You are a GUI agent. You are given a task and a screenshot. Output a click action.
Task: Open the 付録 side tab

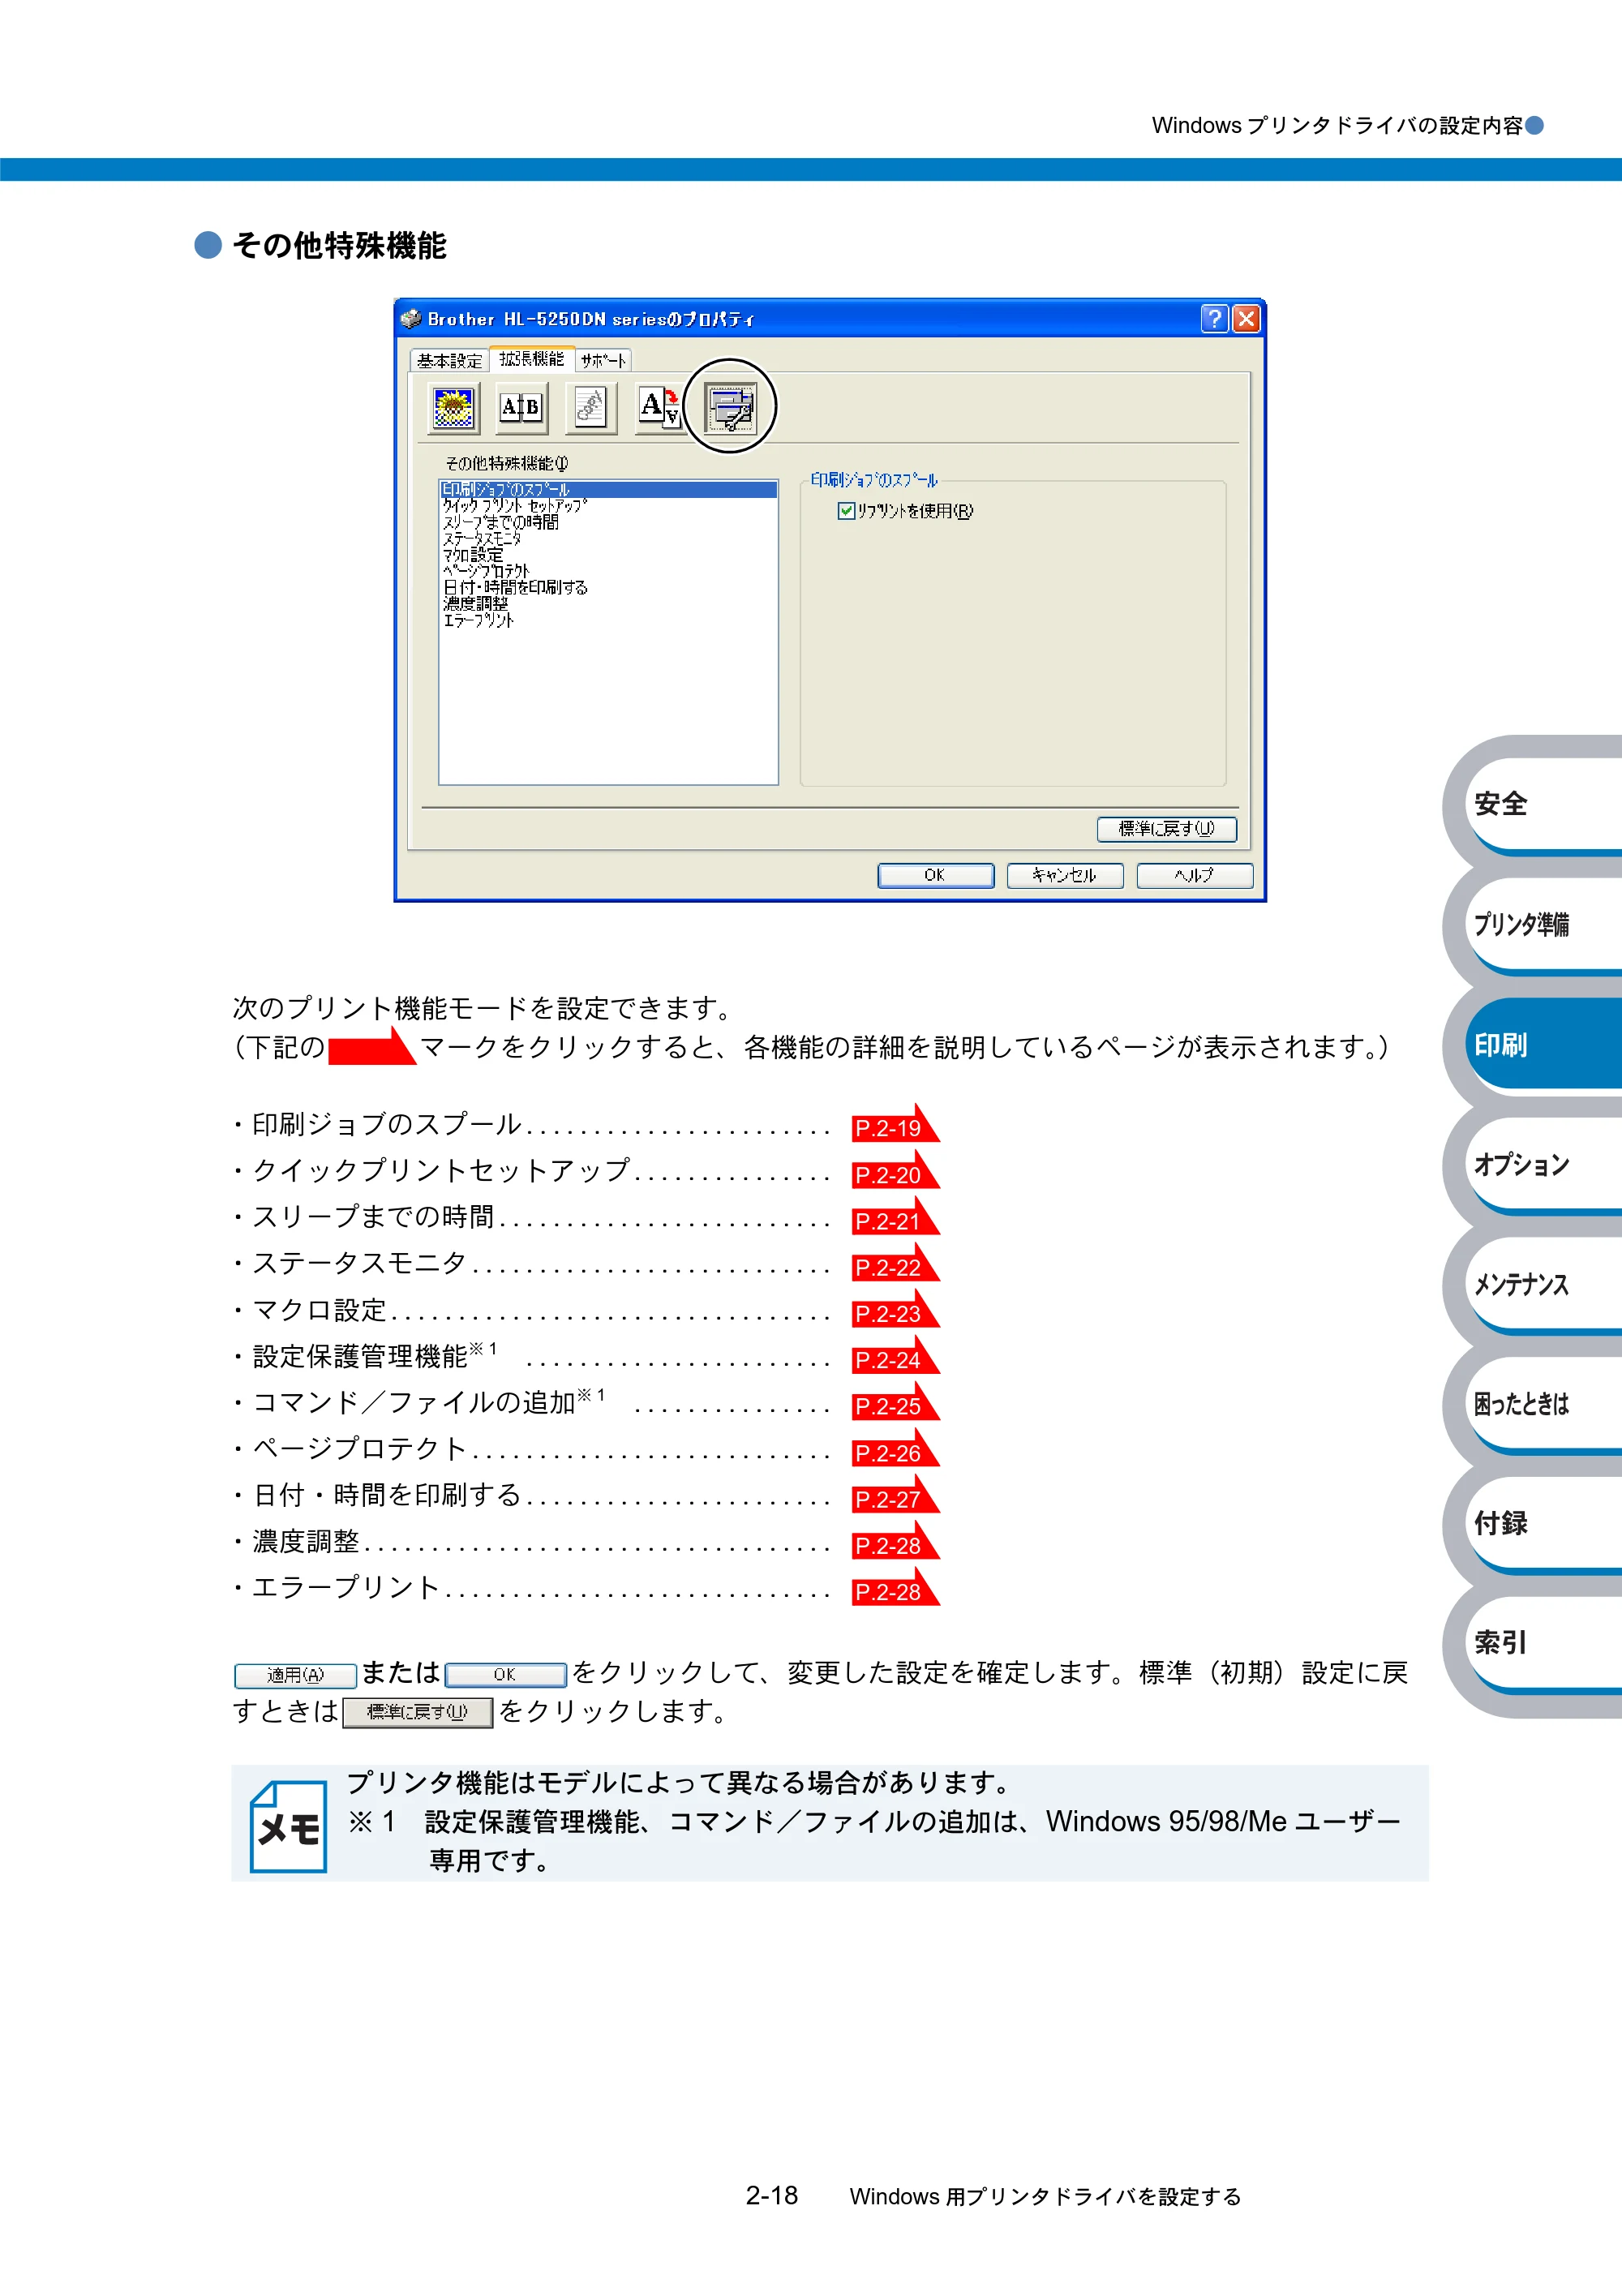tap(1542, 1523)
